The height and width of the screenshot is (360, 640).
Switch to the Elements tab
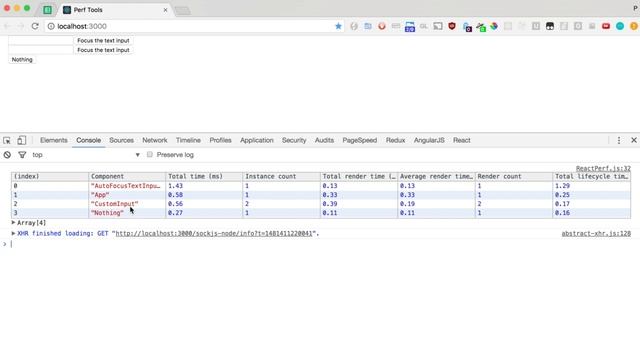click(53, 140)
